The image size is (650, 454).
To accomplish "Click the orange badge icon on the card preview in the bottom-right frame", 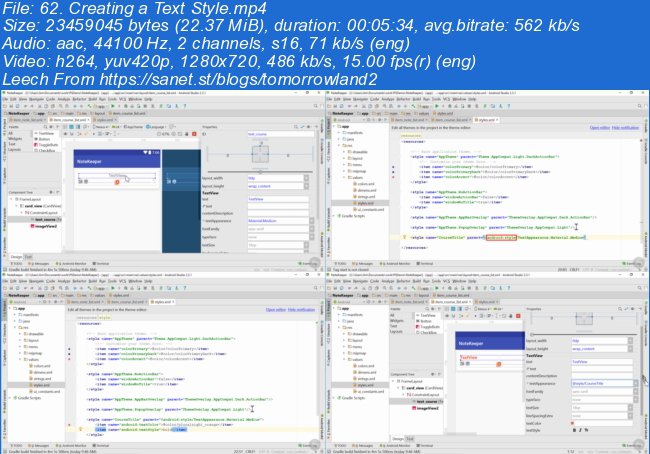I will tap(499, 364).
